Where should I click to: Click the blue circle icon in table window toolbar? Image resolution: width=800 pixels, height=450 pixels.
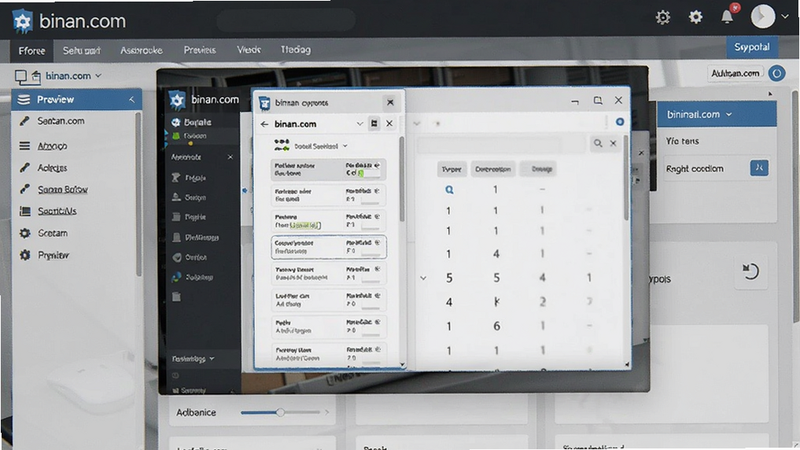click(620, 122)
